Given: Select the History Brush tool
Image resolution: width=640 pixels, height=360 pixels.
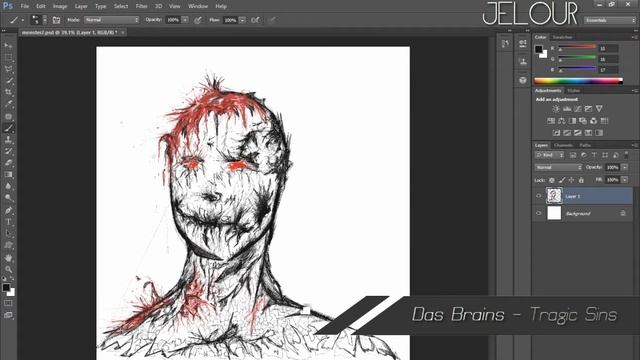Looking at the screenshot, I should [x=8, y=151].
